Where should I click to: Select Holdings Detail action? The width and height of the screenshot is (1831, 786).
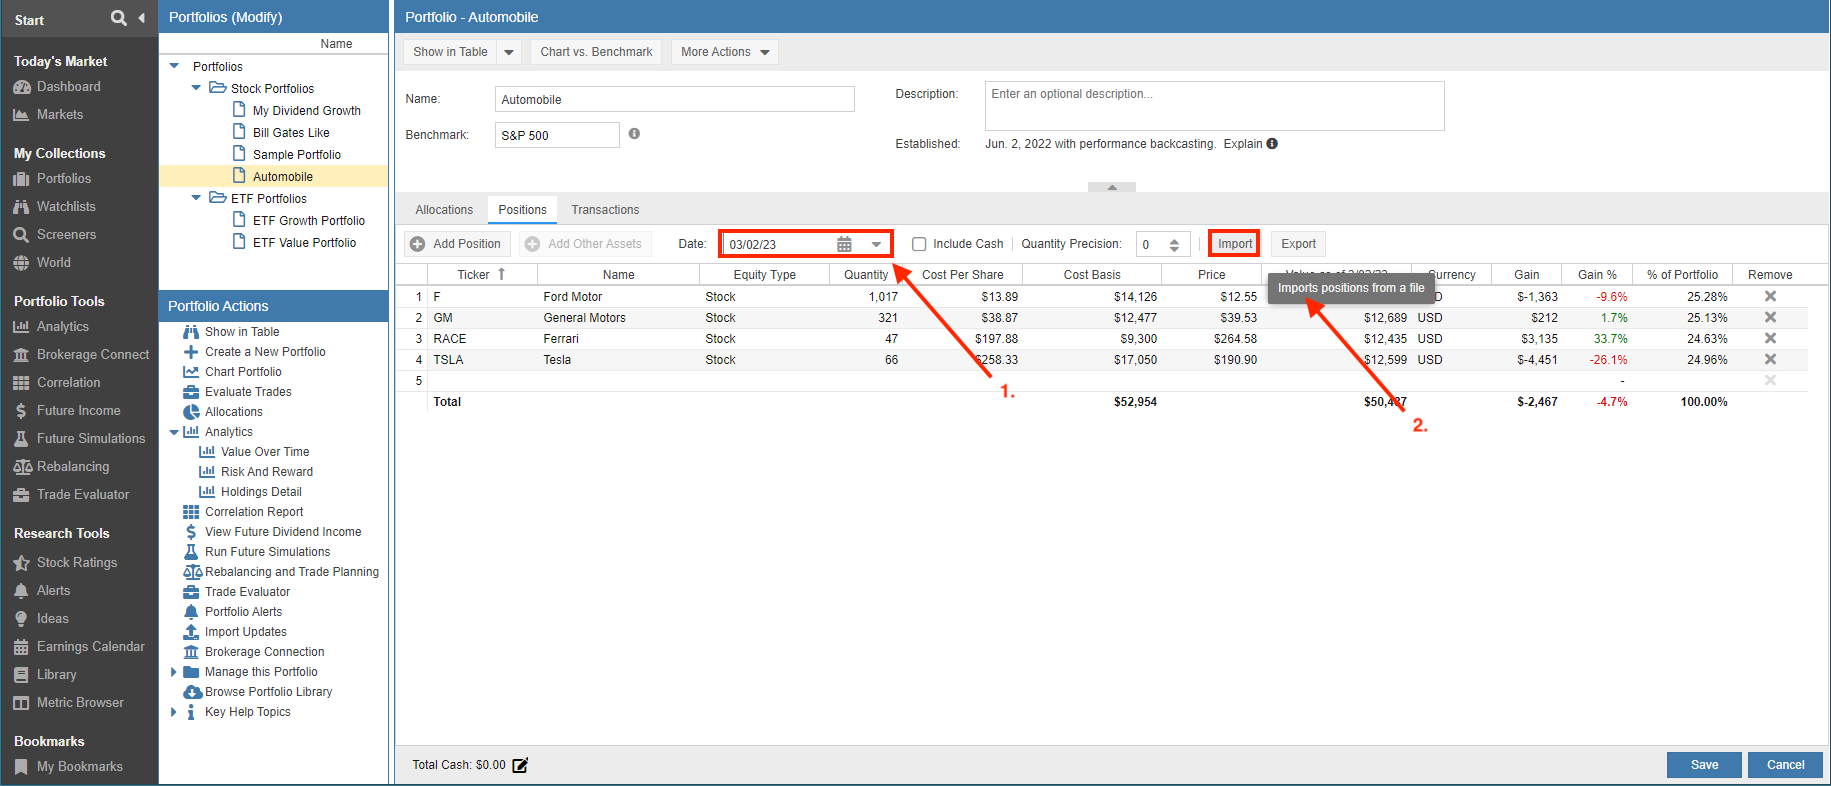(261, 492)
